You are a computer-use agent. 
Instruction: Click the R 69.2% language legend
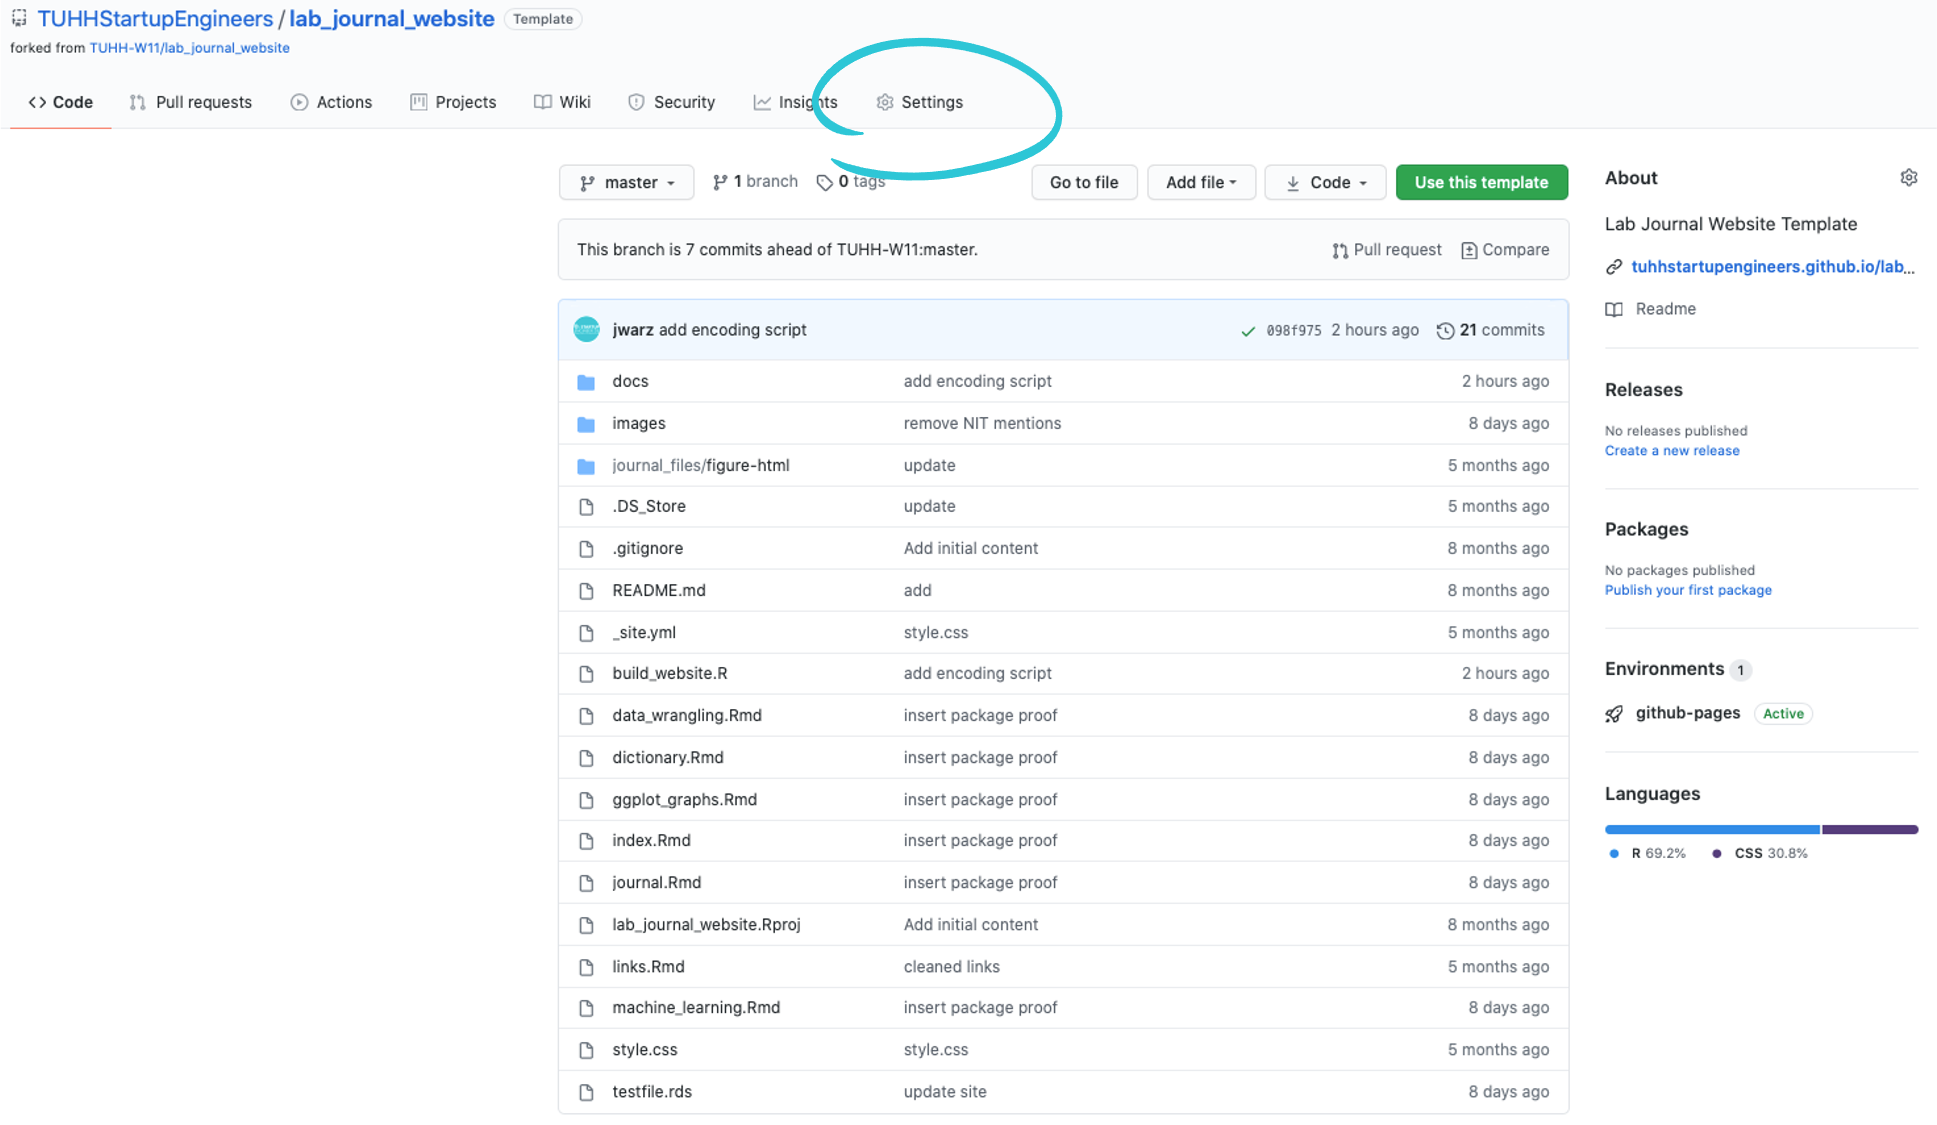point(1647,853)
